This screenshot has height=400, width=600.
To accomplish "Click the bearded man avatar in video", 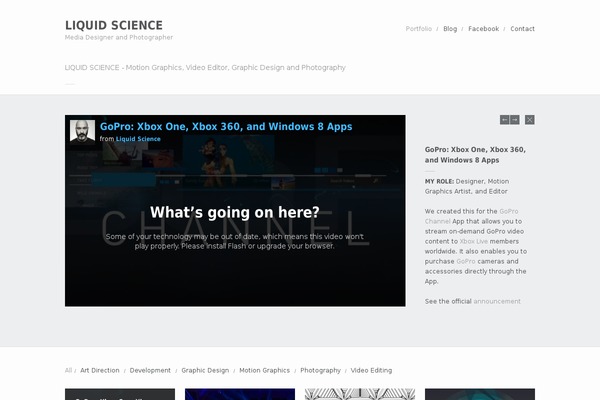I will pyautogui.click(x=82, y=132).
